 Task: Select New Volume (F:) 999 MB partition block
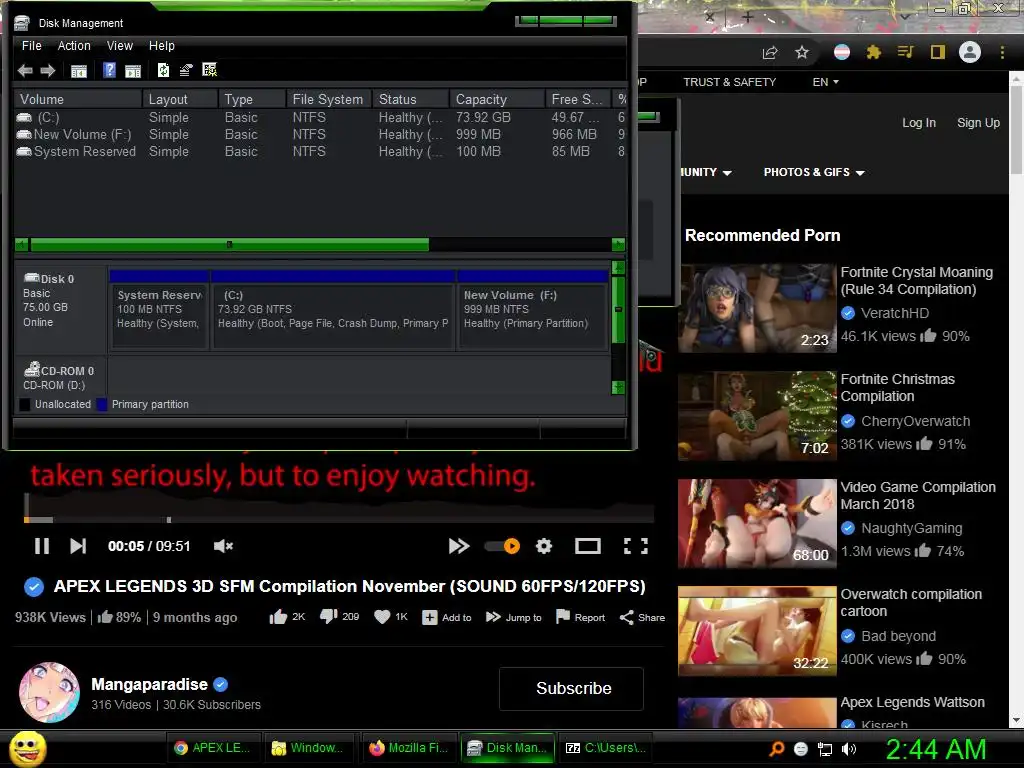click(533, 311)
